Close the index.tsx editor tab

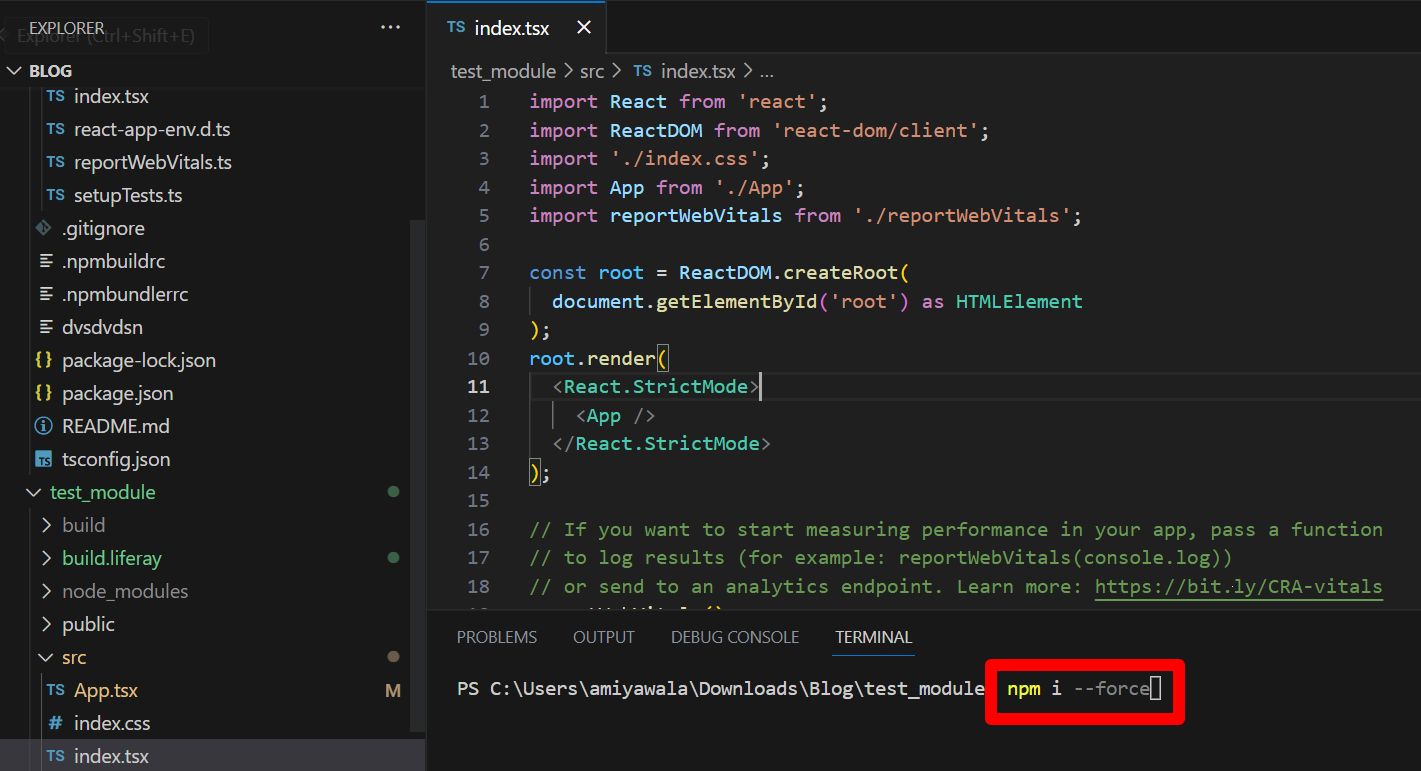coord(584,28)
